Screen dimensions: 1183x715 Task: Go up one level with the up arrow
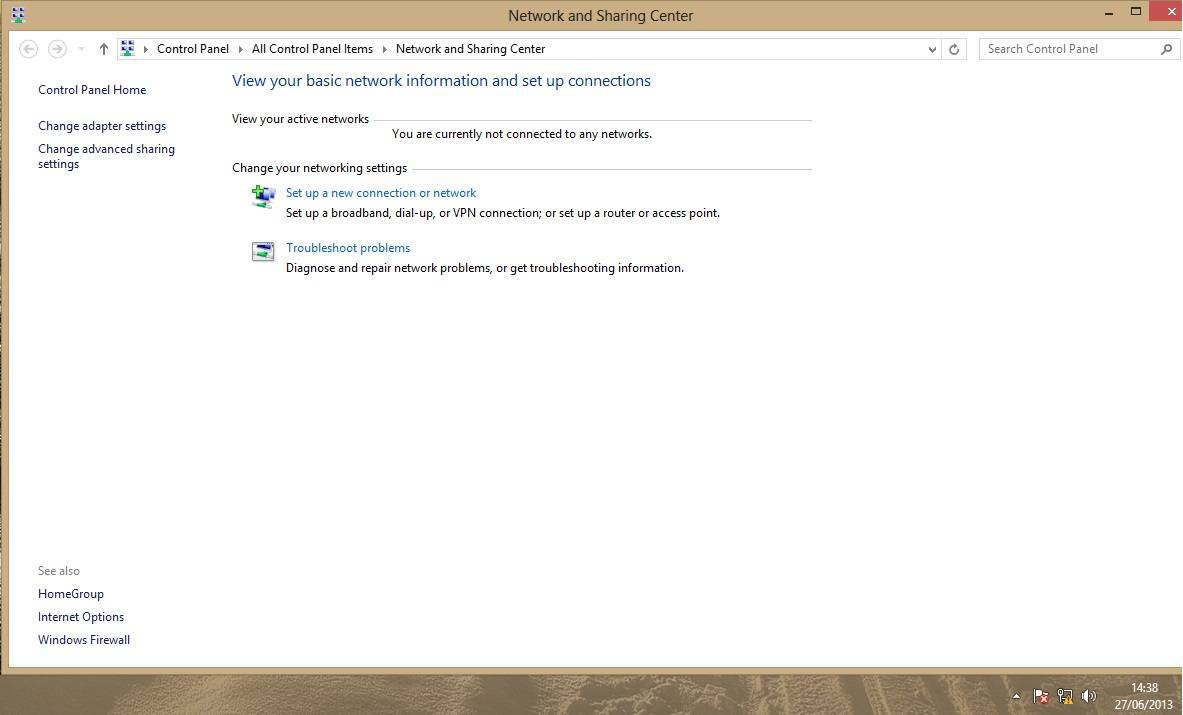(x=103, y=49)
